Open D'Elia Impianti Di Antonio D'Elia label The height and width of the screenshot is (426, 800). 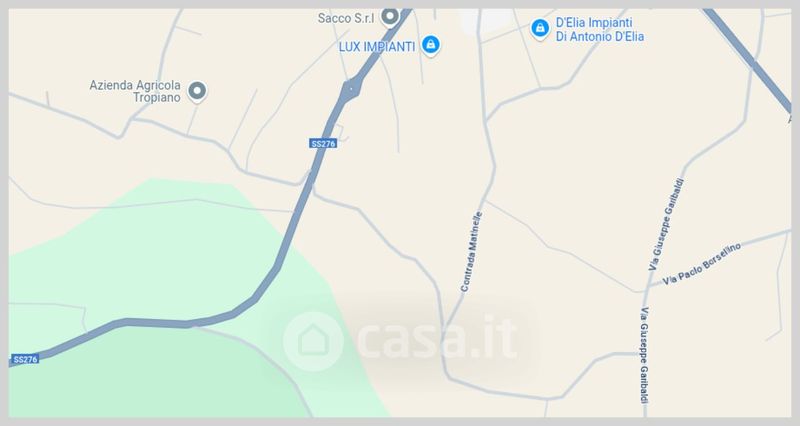coord(599,30)
